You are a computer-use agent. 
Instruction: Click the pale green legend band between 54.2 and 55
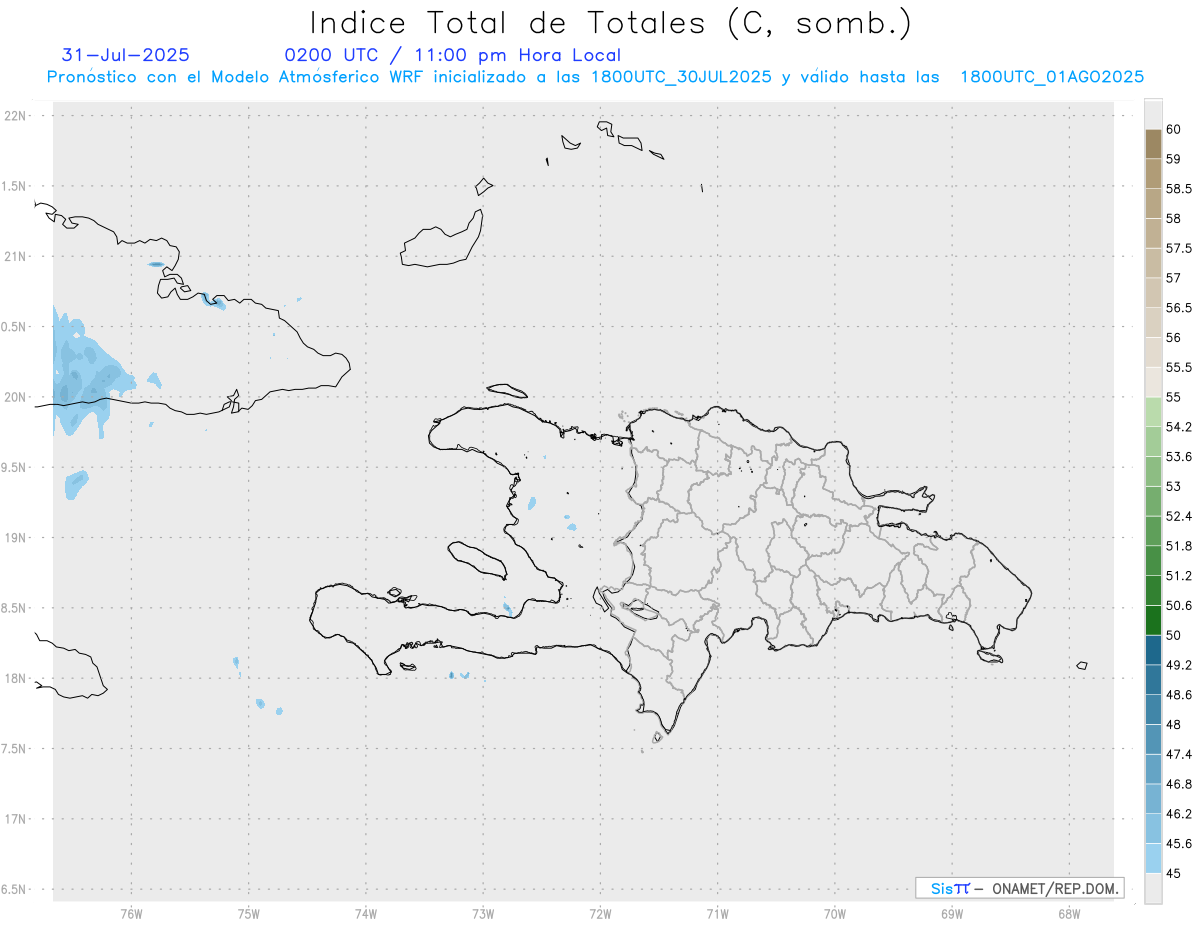pos(1153,412)
